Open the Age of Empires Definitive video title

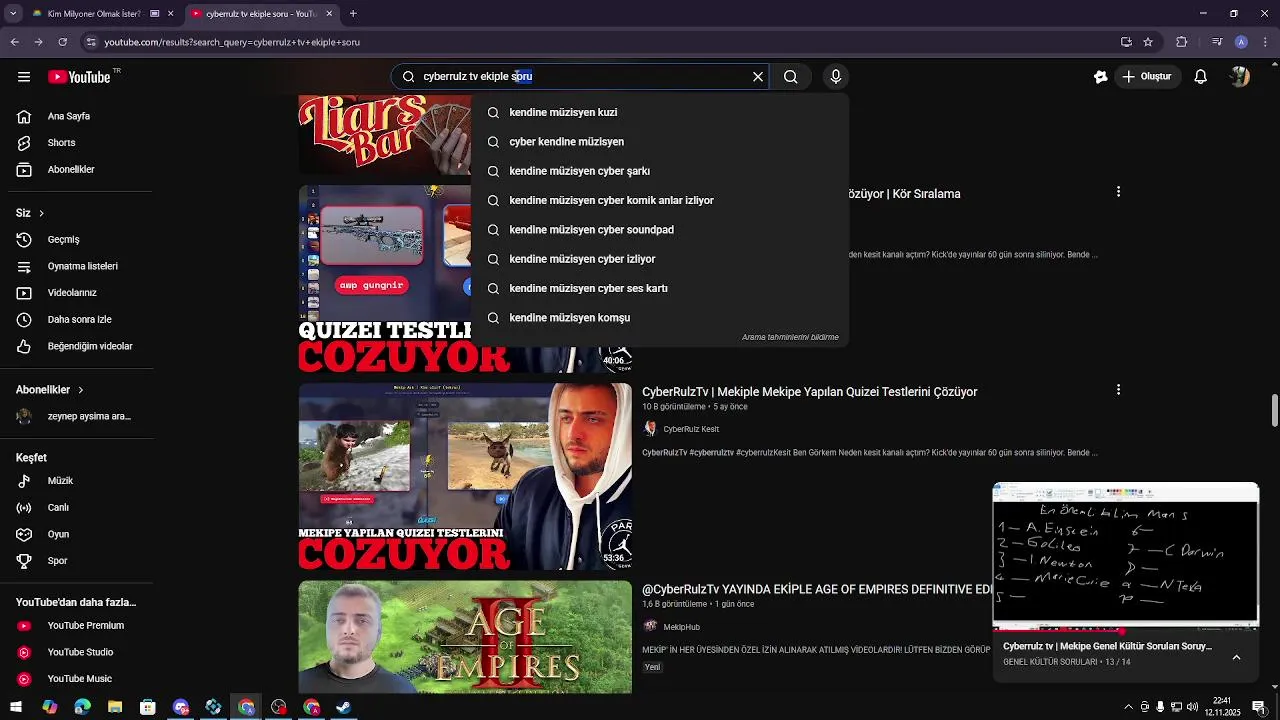pos(816,590)
